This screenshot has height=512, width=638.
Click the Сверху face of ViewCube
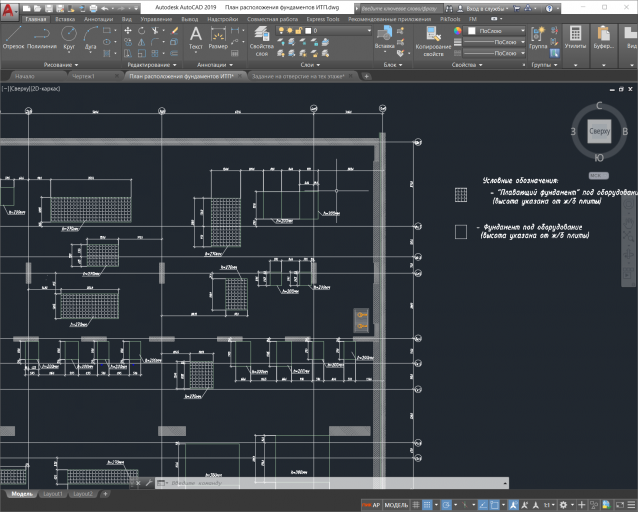[599, 131]
